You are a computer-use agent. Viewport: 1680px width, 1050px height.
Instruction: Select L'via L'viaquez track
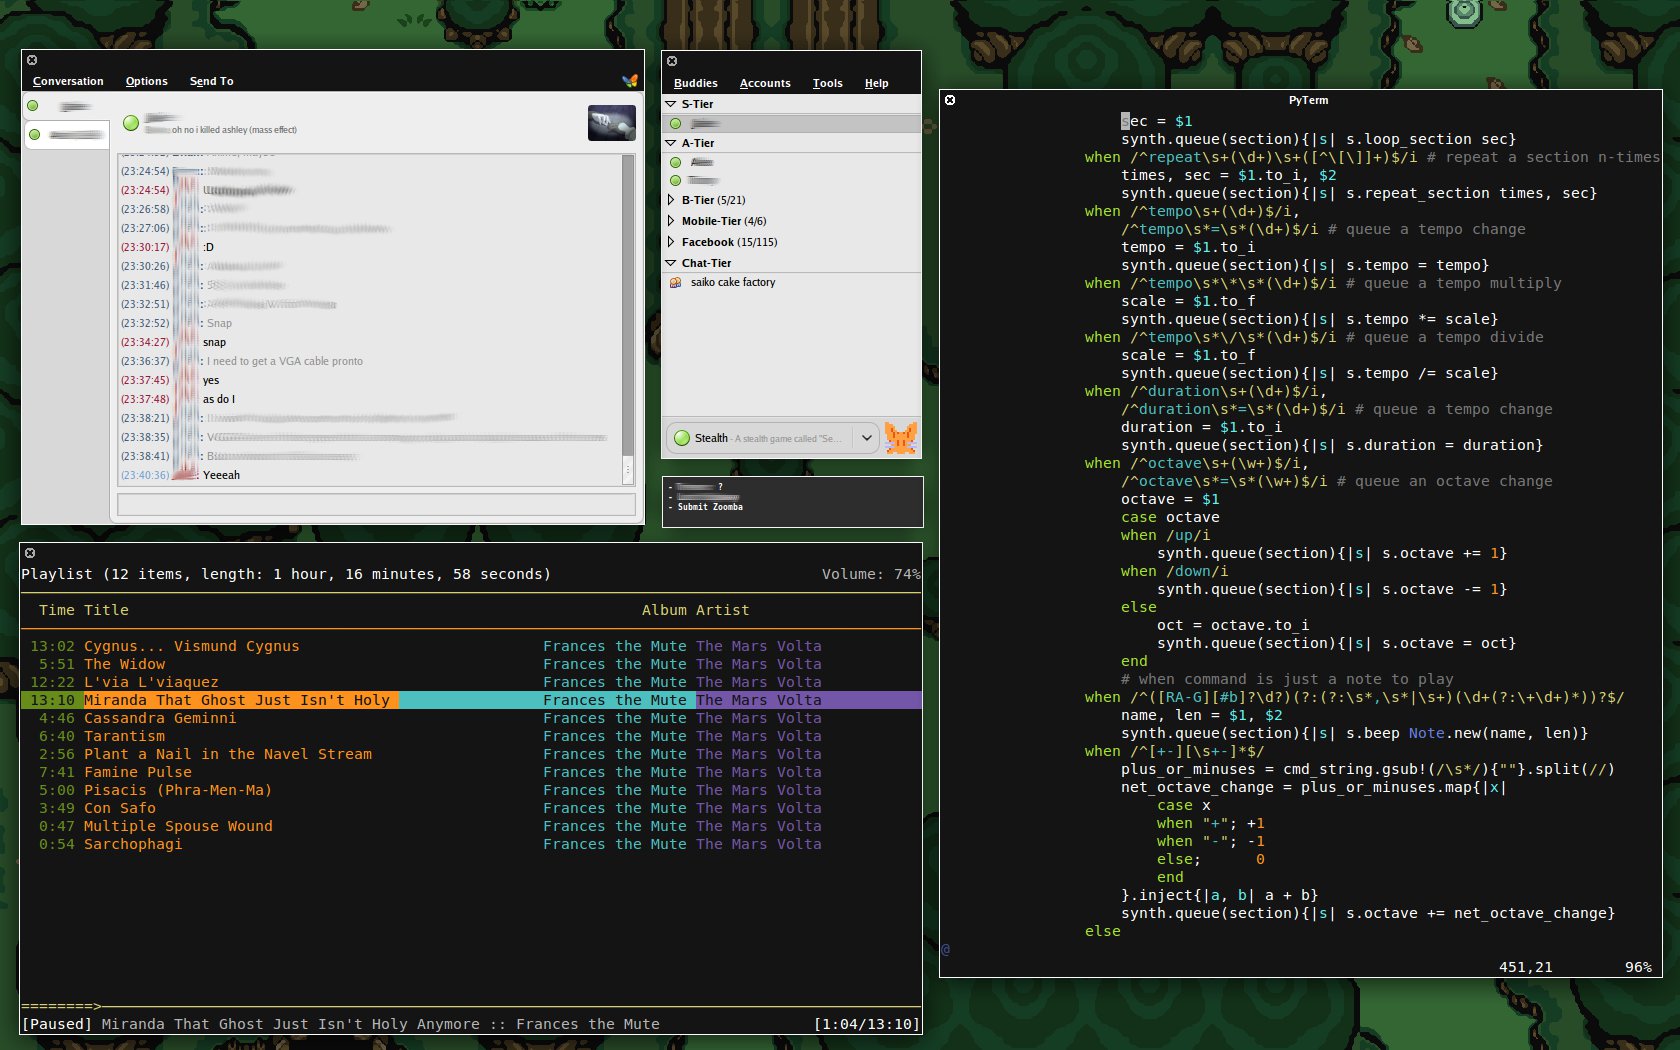click(470, 683)
